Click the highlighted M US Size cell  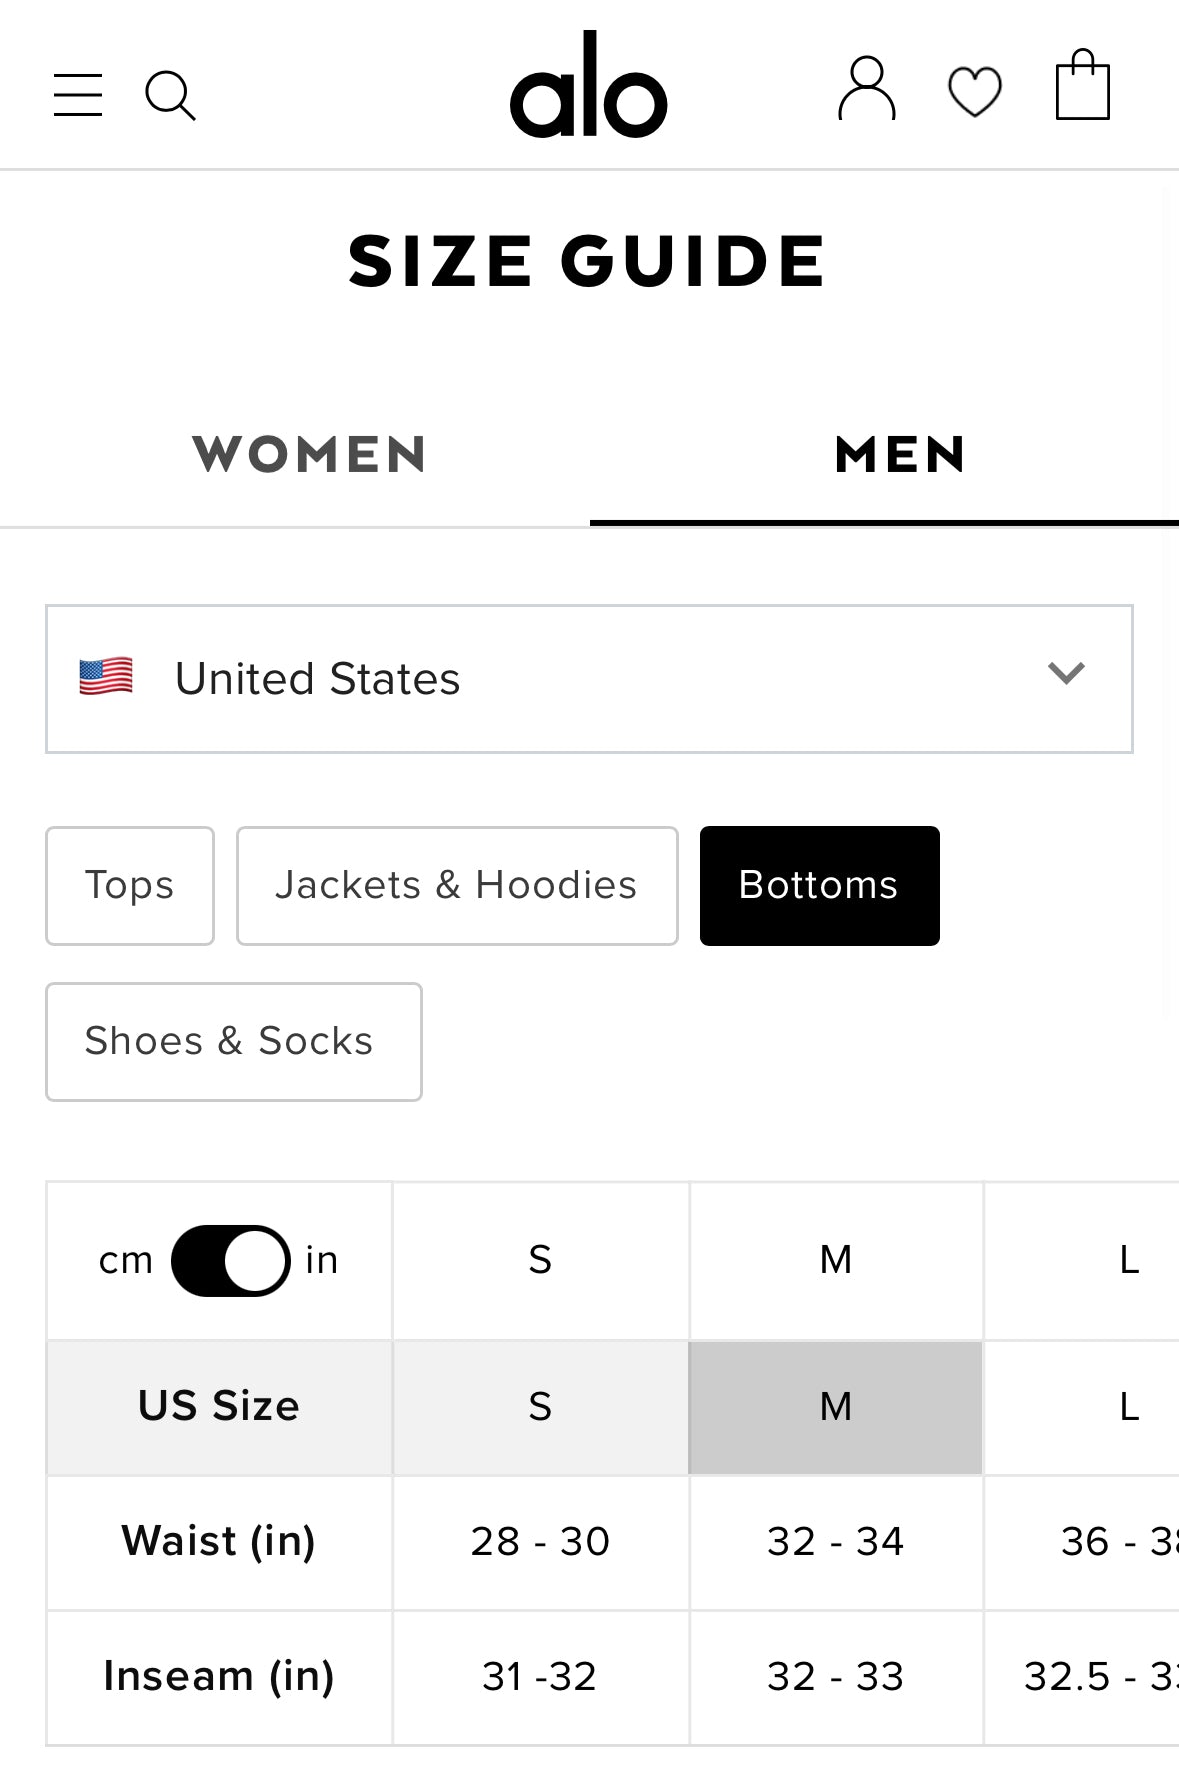(x=836, y=1407)
